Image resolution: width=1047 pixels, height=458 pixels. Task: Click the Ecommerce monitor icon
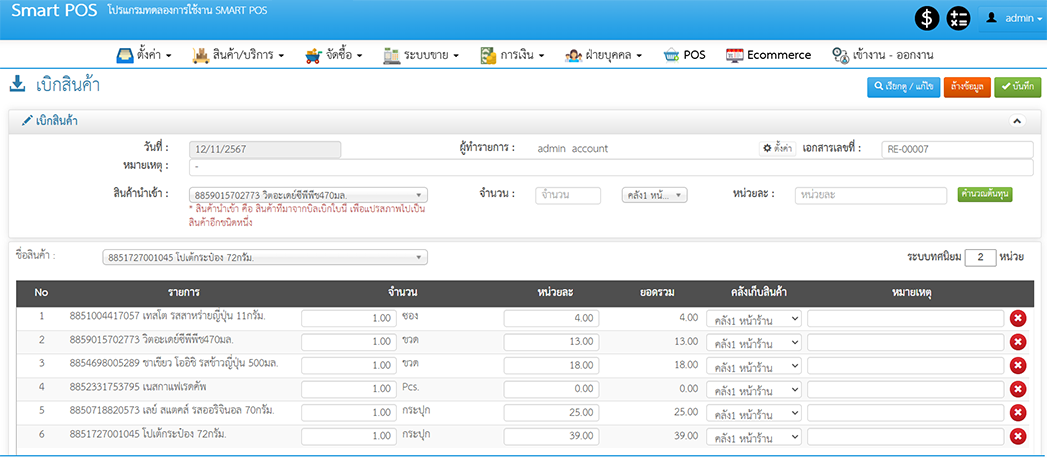(x=735, y=55)
